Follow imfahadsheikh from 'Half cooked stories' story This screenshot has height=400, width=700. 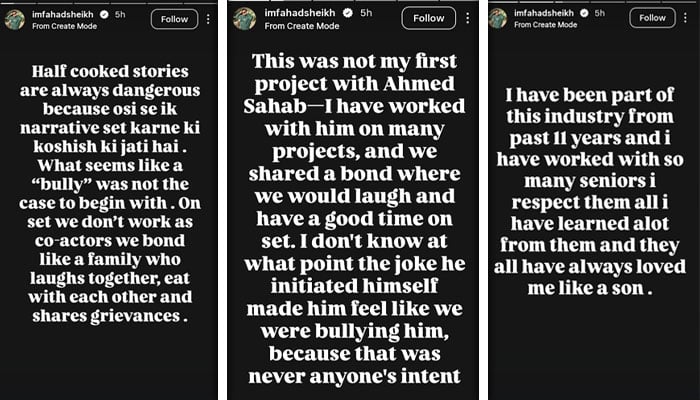coord(175,19)
